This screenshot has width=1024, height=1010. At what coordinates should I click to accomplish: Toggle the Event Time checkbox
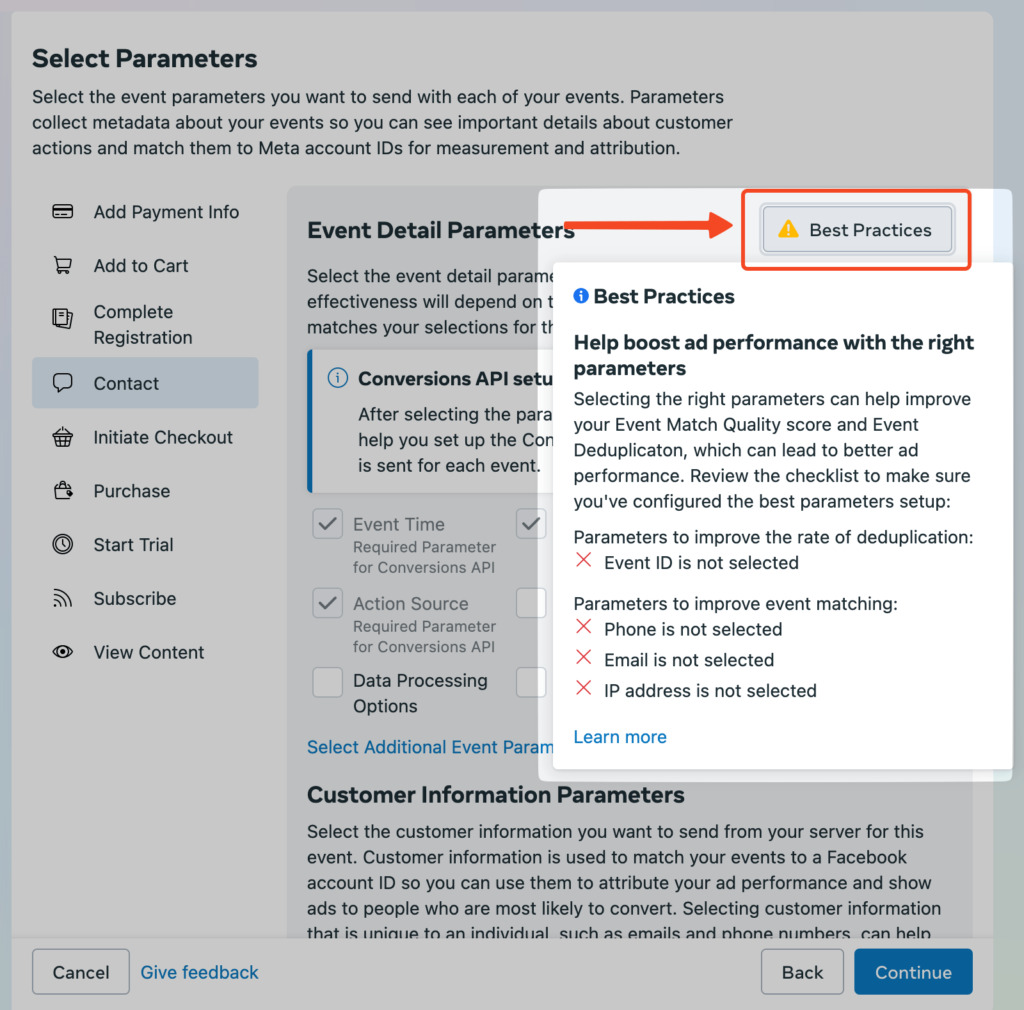[328, 524]
